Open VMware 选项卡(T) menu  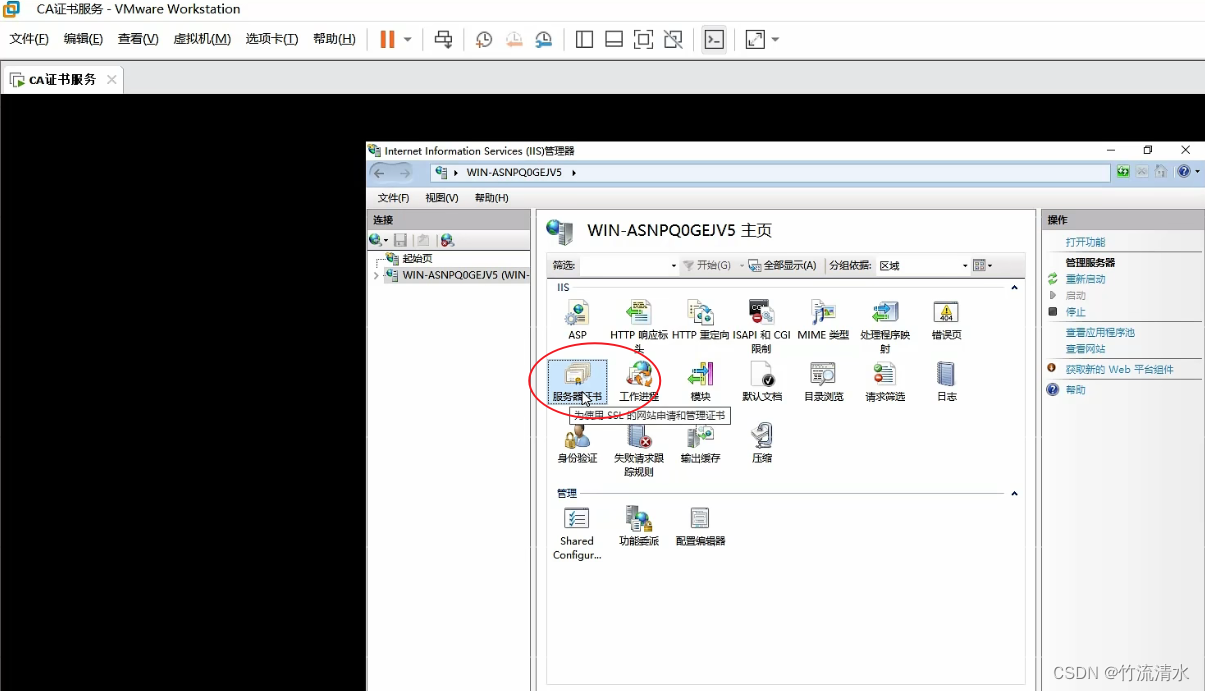pyautogui.click(x=272, y=39)
